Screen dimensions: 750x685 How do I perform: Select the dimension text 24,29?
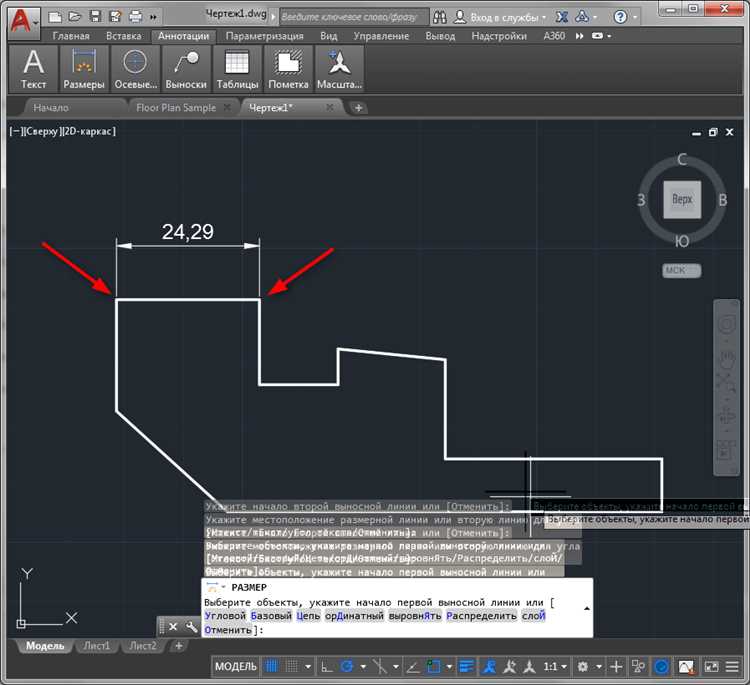point(188,232)
